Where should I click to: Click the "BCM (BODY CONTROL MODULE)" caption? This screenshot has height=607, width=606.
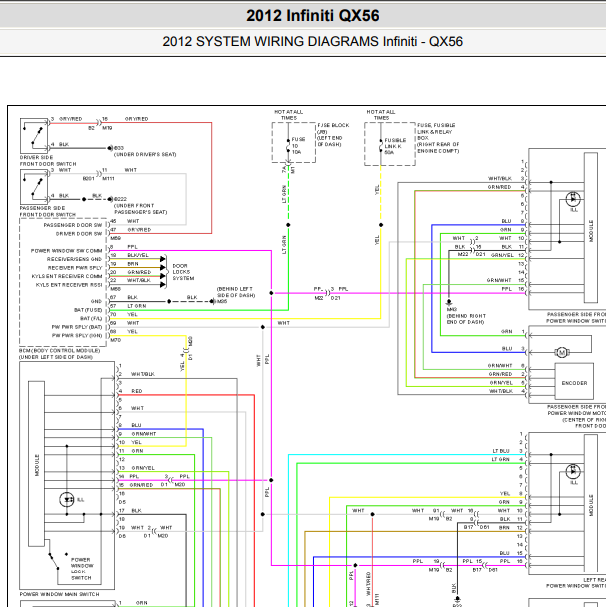tap(60, 351)
